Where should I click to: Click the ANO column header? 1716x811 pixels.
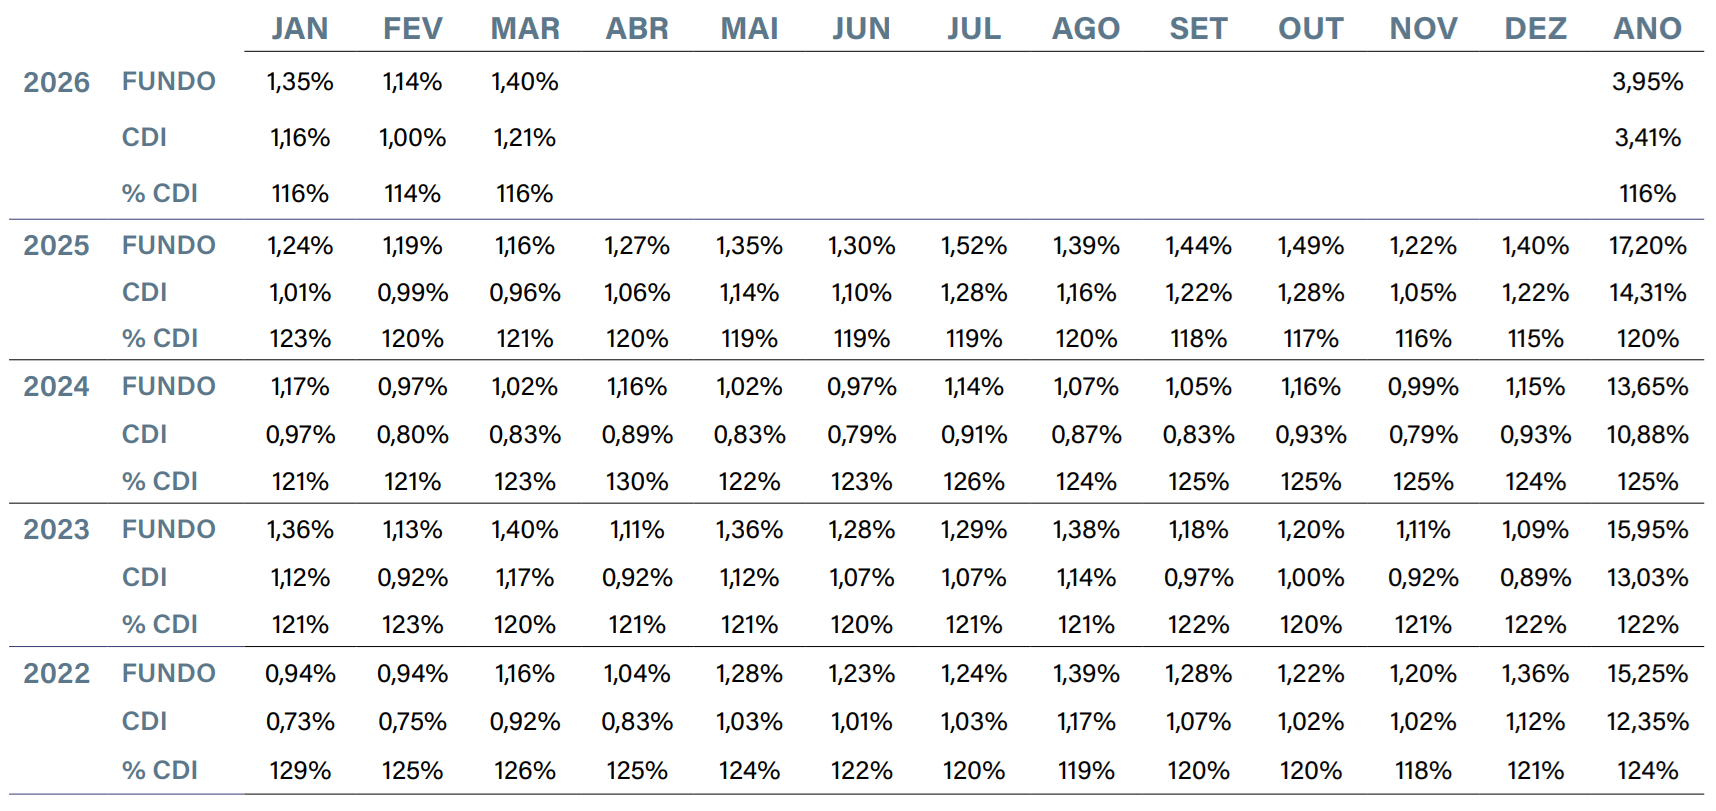[x=1647, y=29]
